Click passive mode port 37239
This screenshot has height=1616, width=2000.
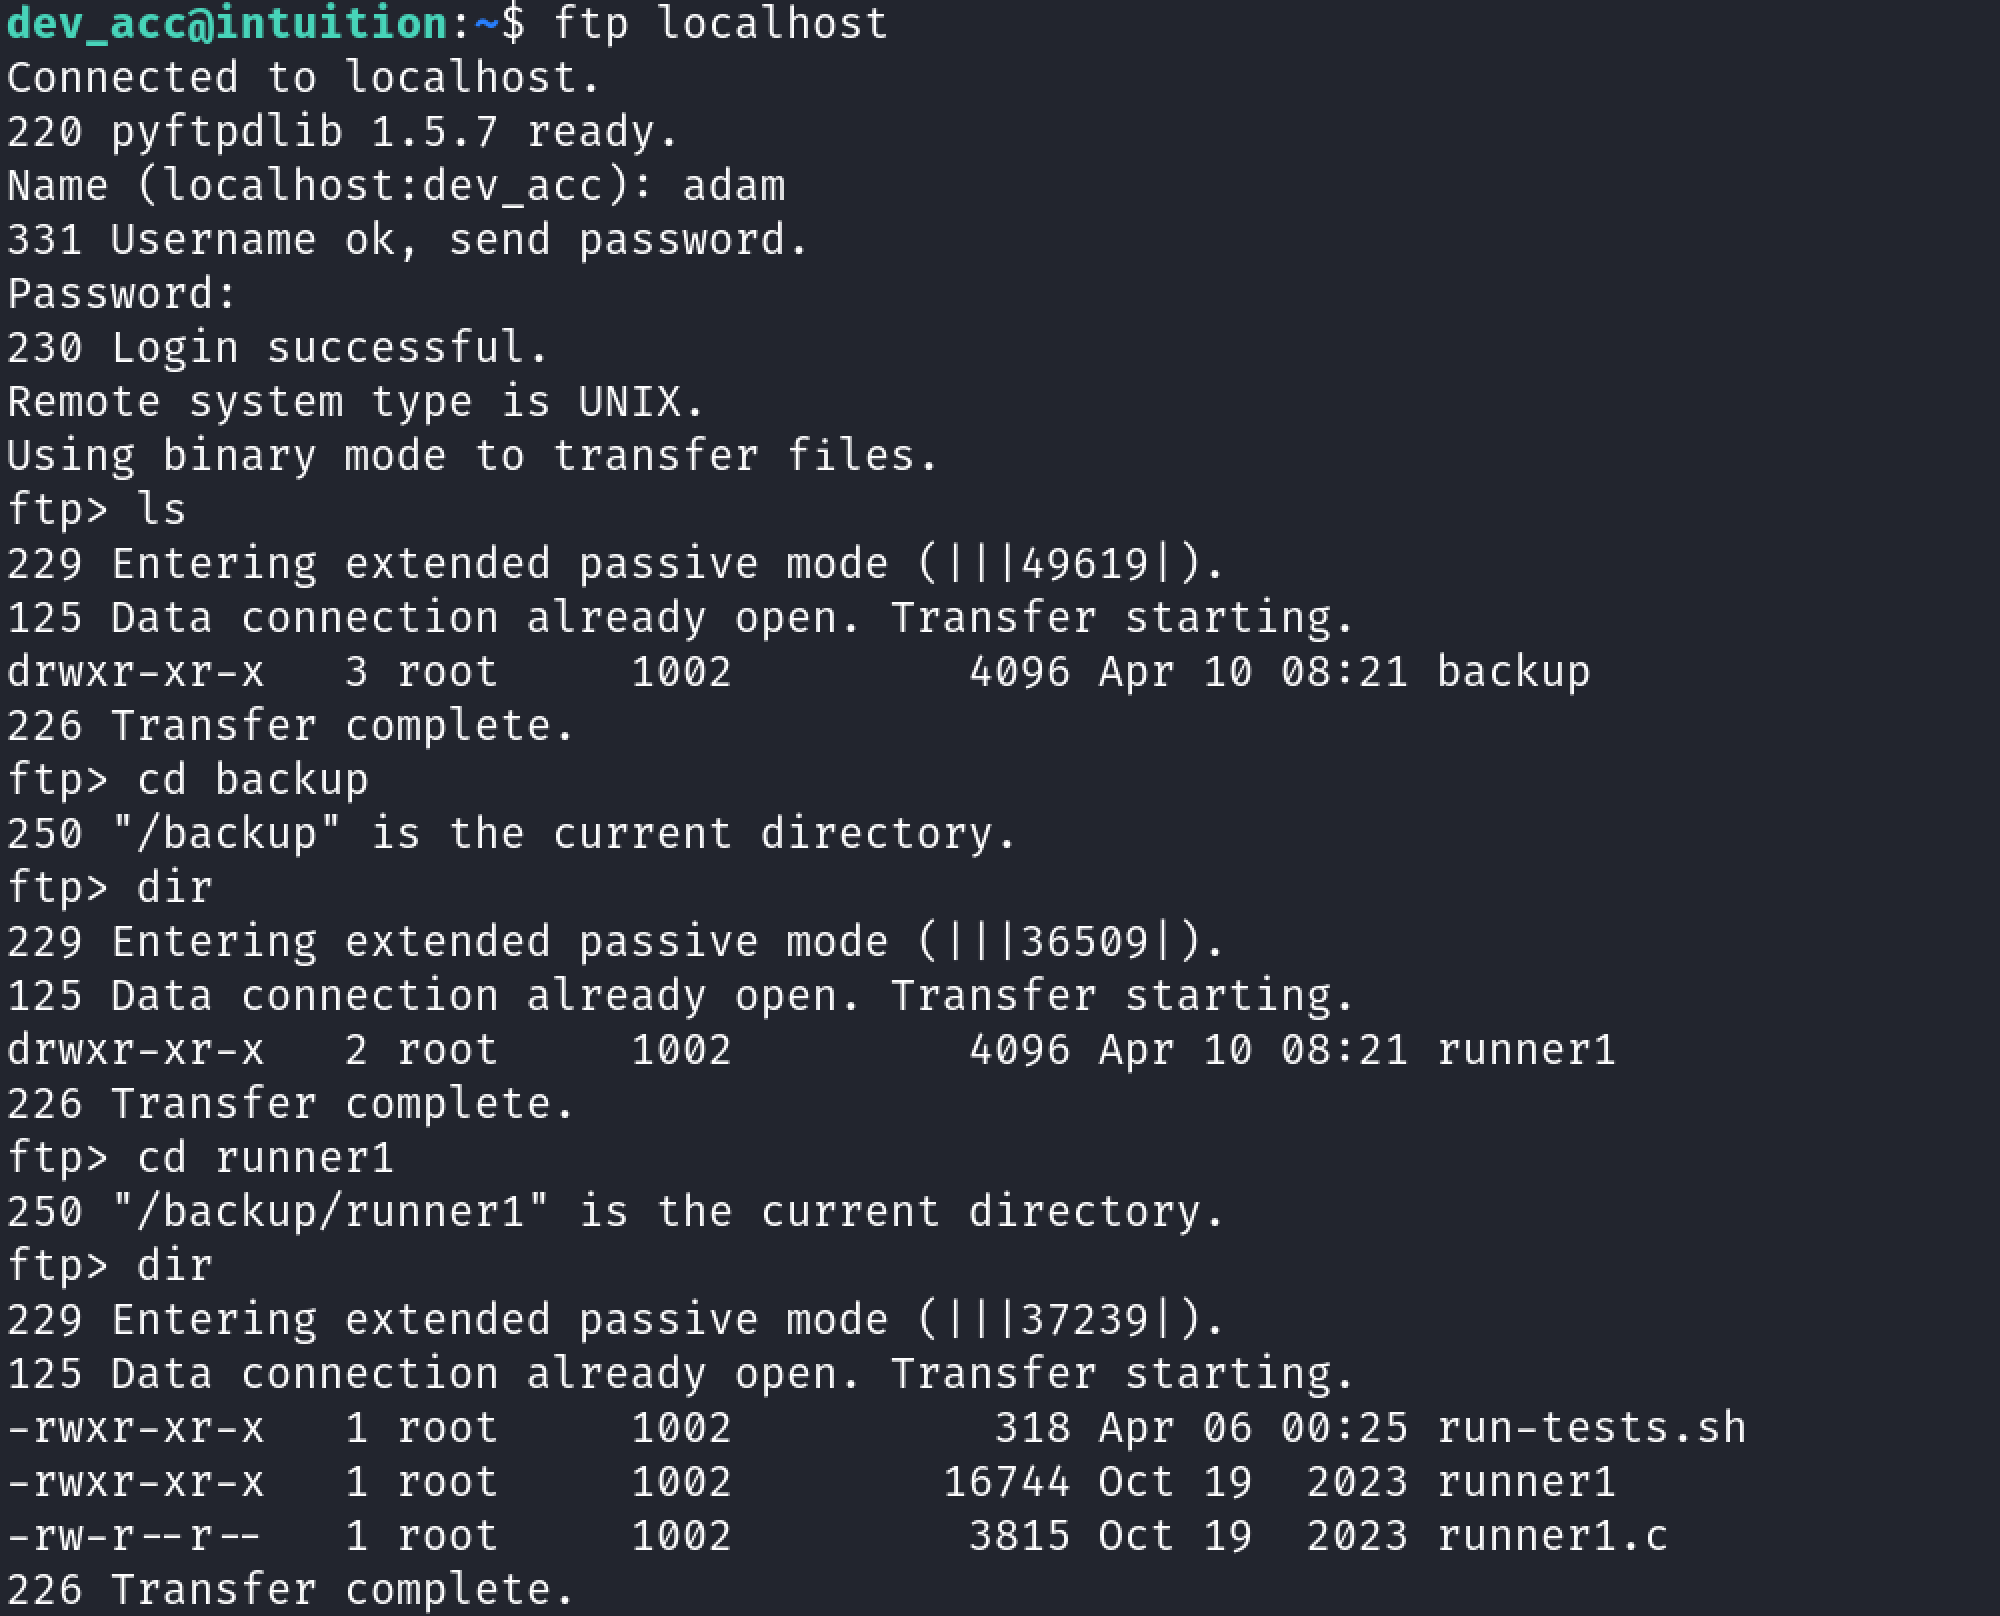[1084, 1320]
